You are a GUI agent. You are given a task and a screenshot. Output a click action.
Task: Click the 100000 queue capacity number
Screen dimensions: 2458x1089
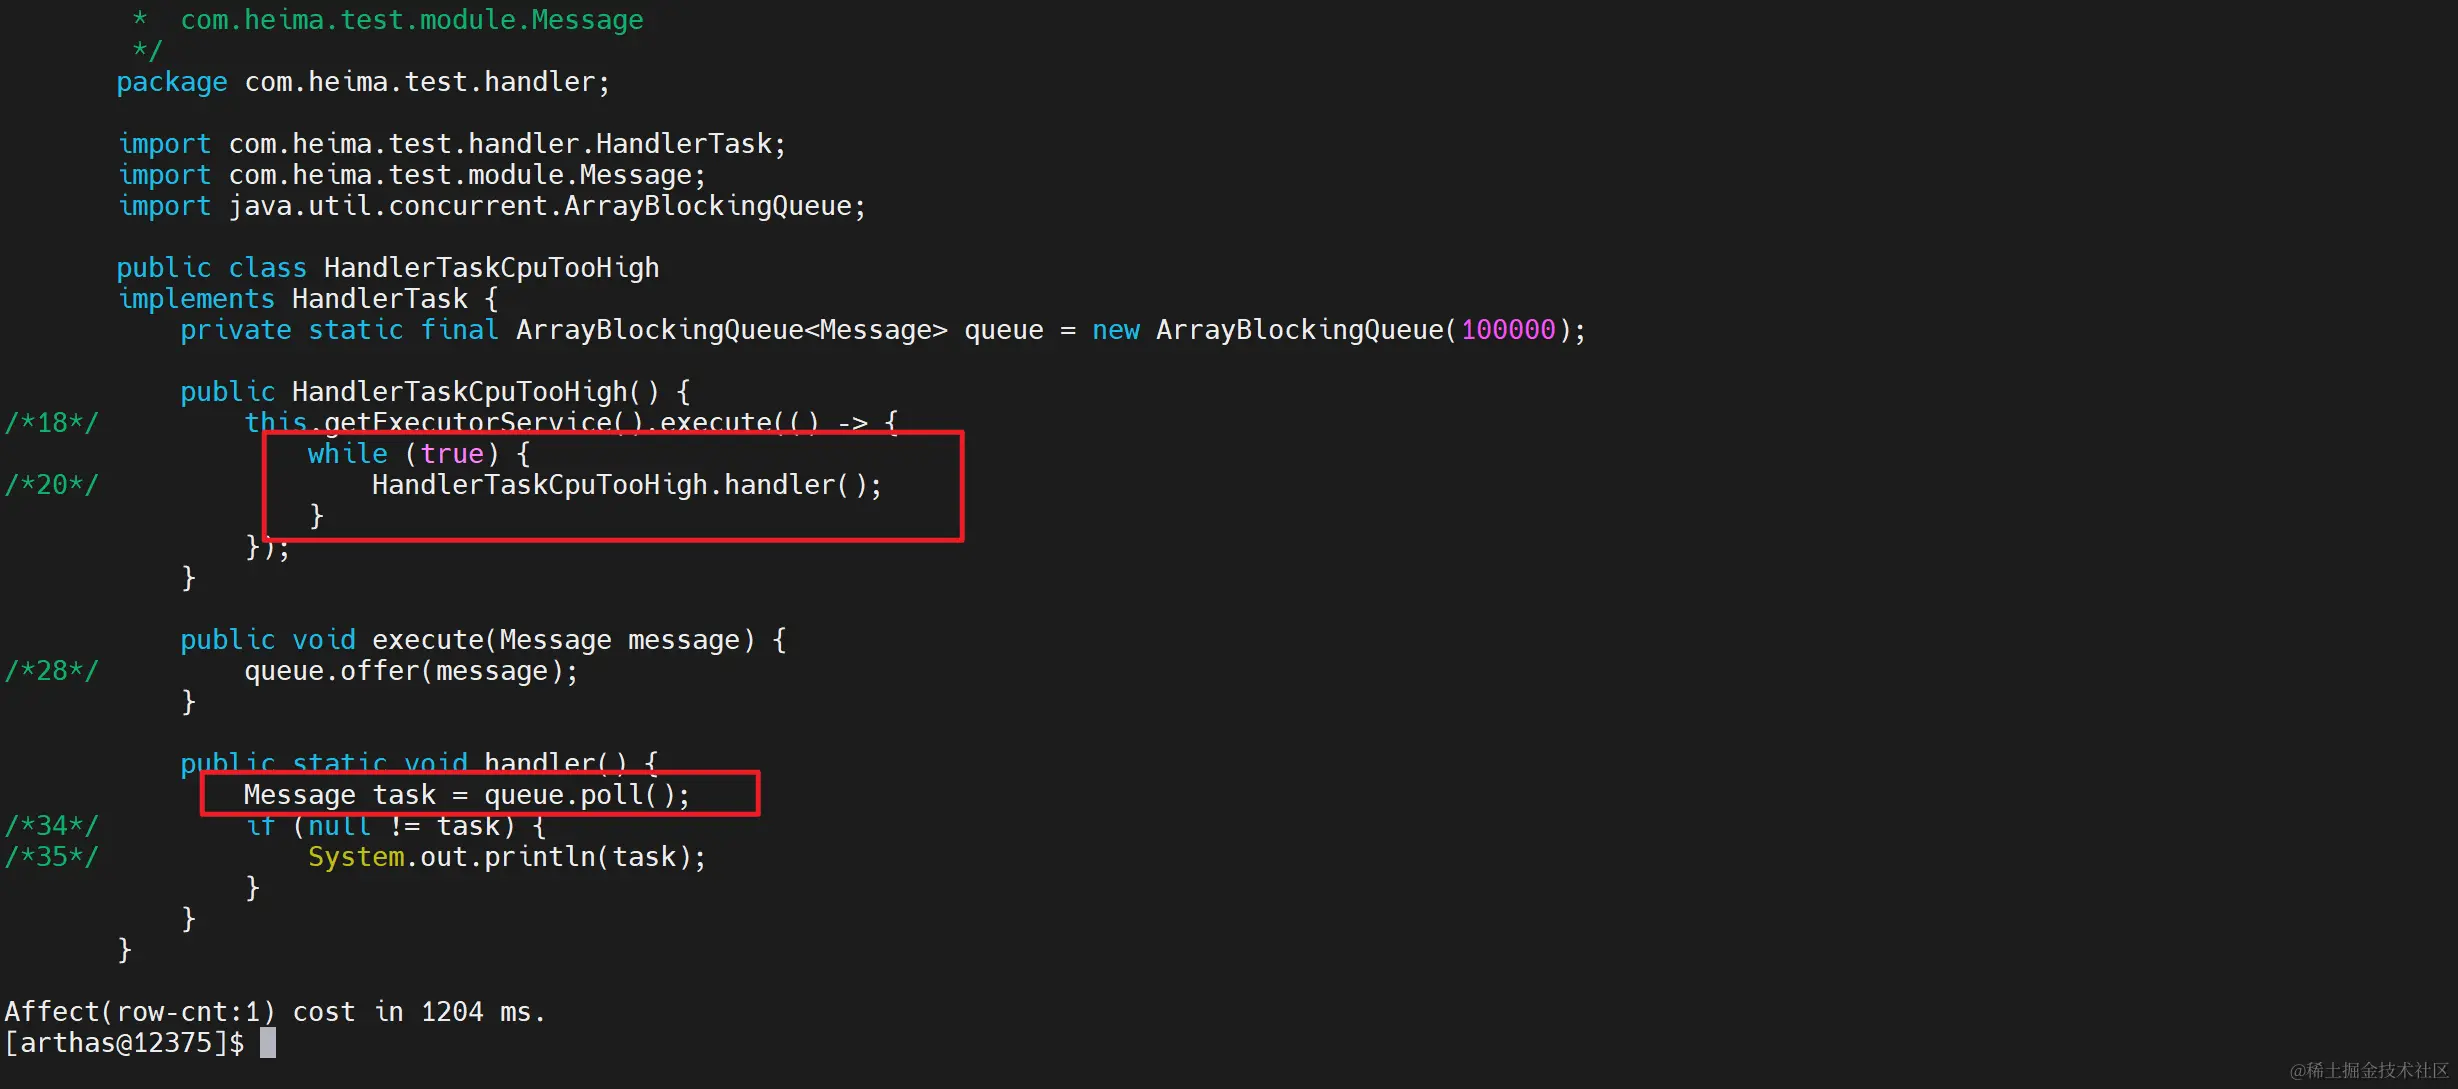point(1508,330)
